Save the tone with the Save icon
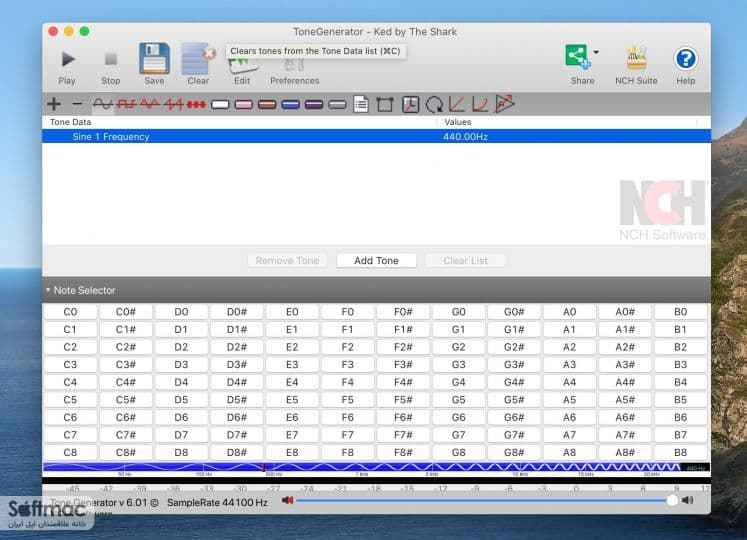This screenshot has width=747, height=540. coord(154,64)
